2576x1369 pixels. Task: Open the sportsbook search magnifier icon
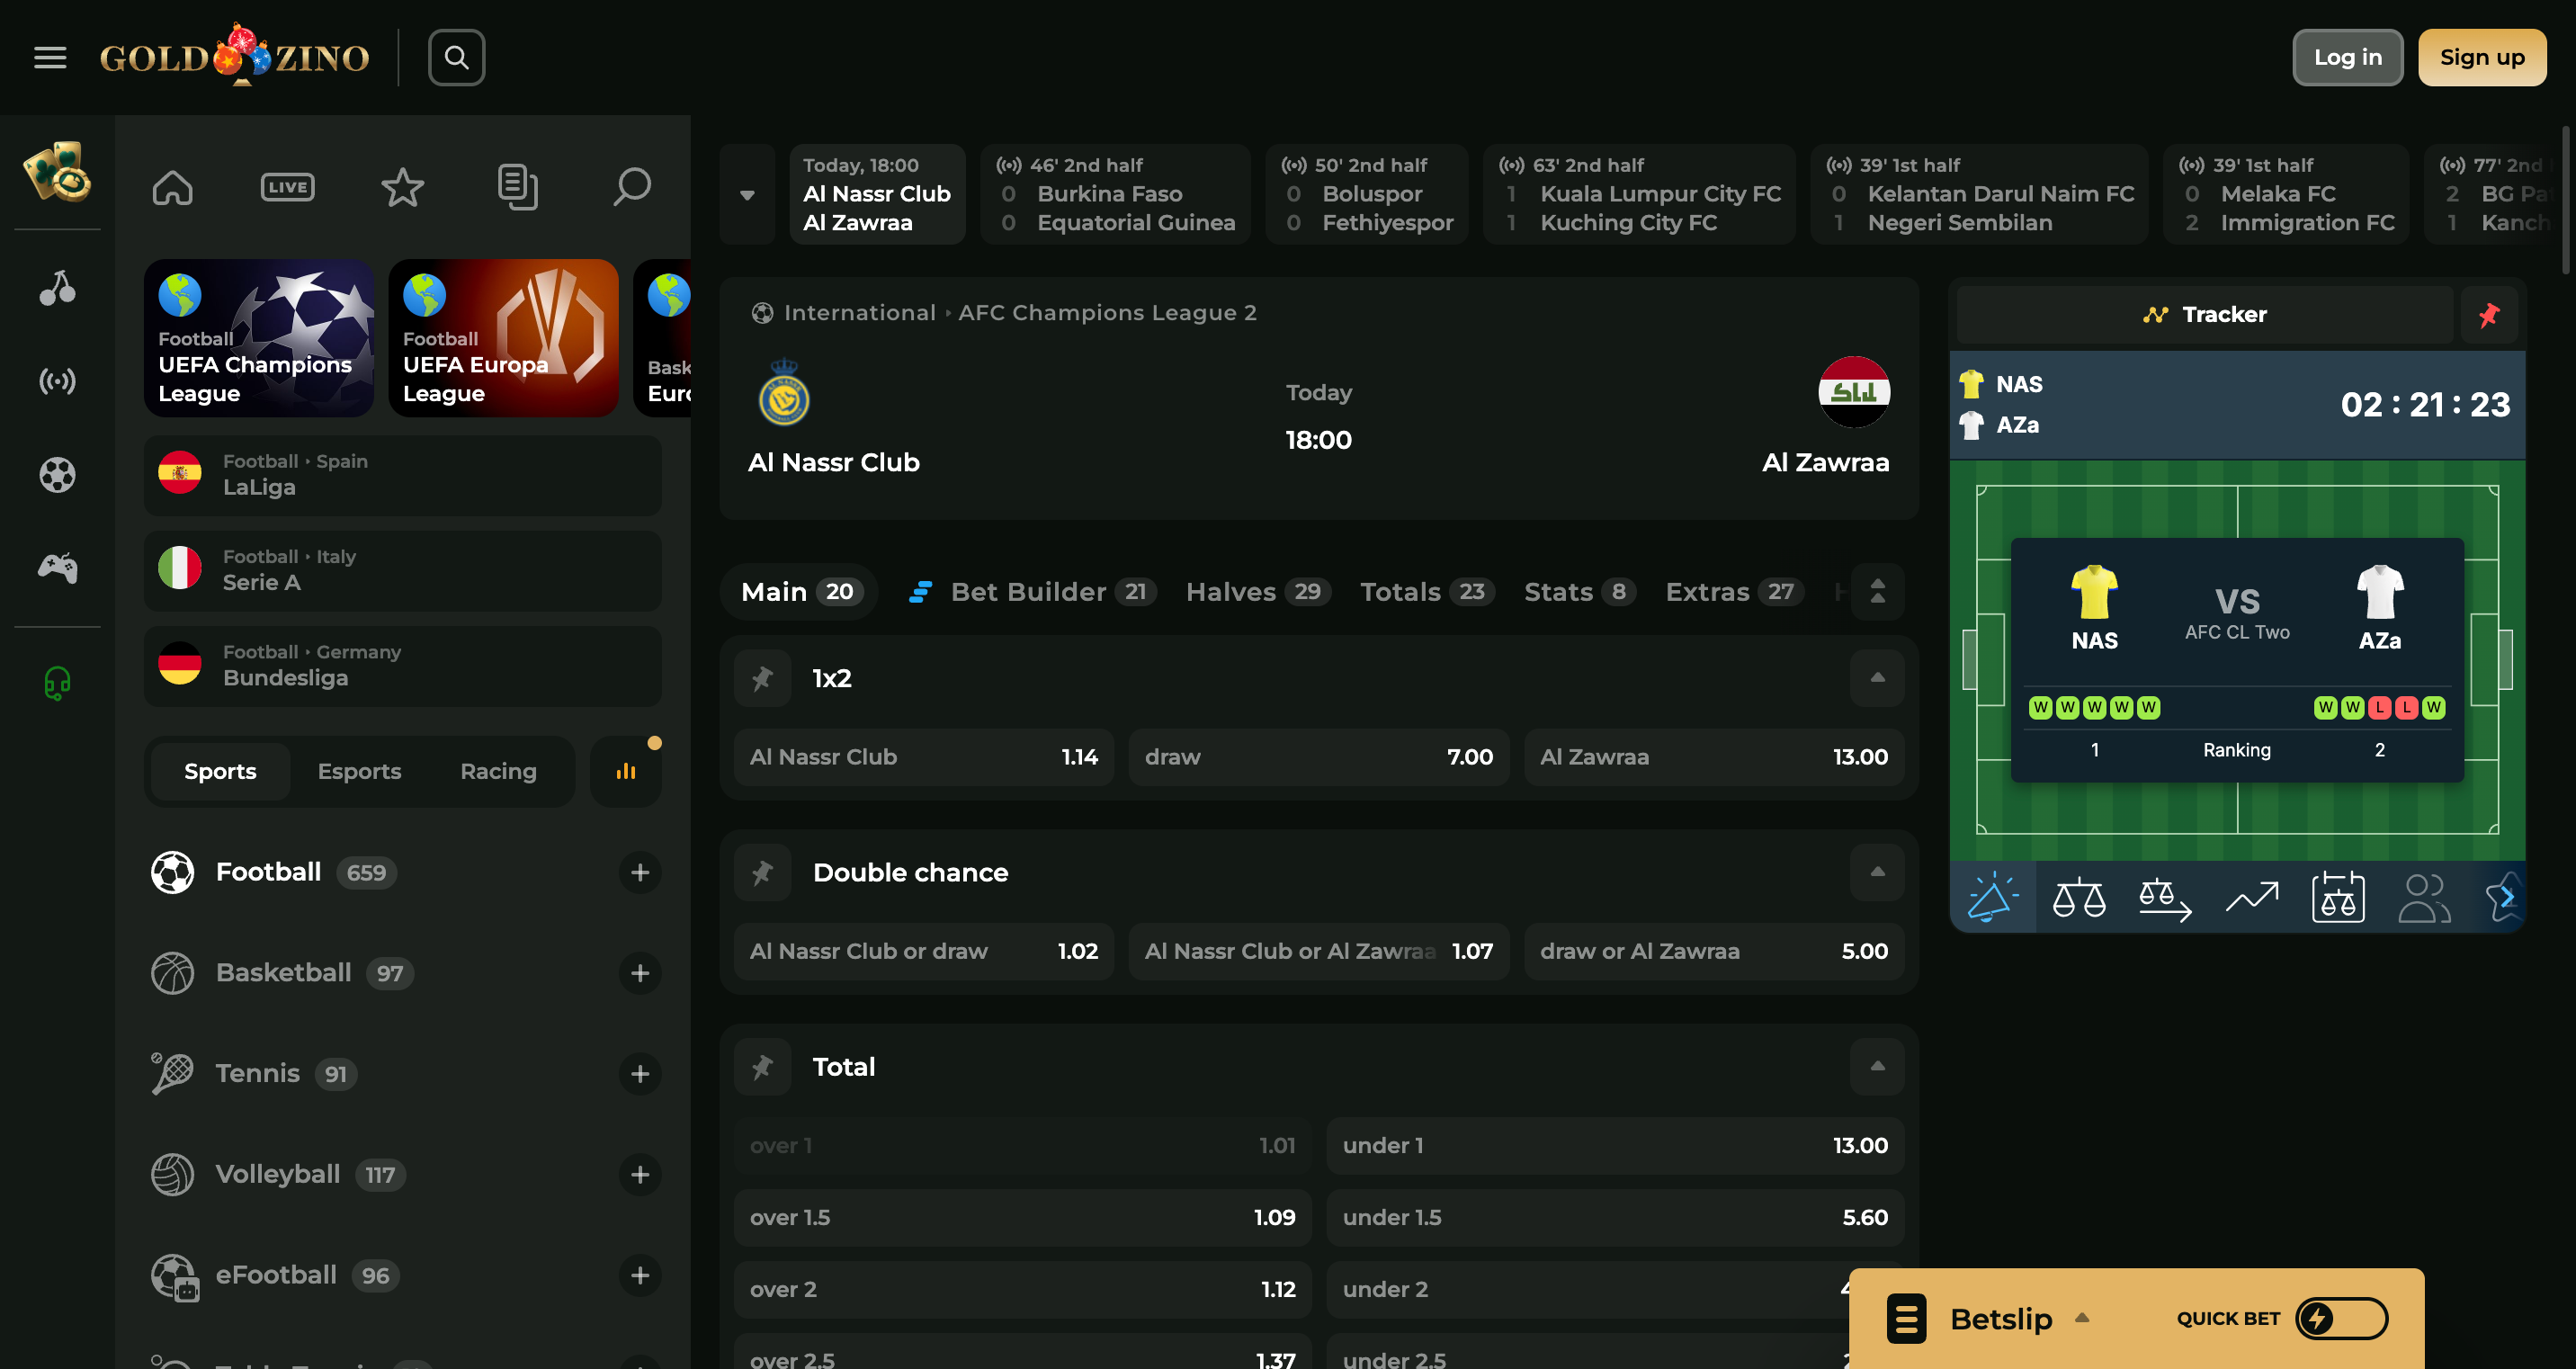(632, 187)
